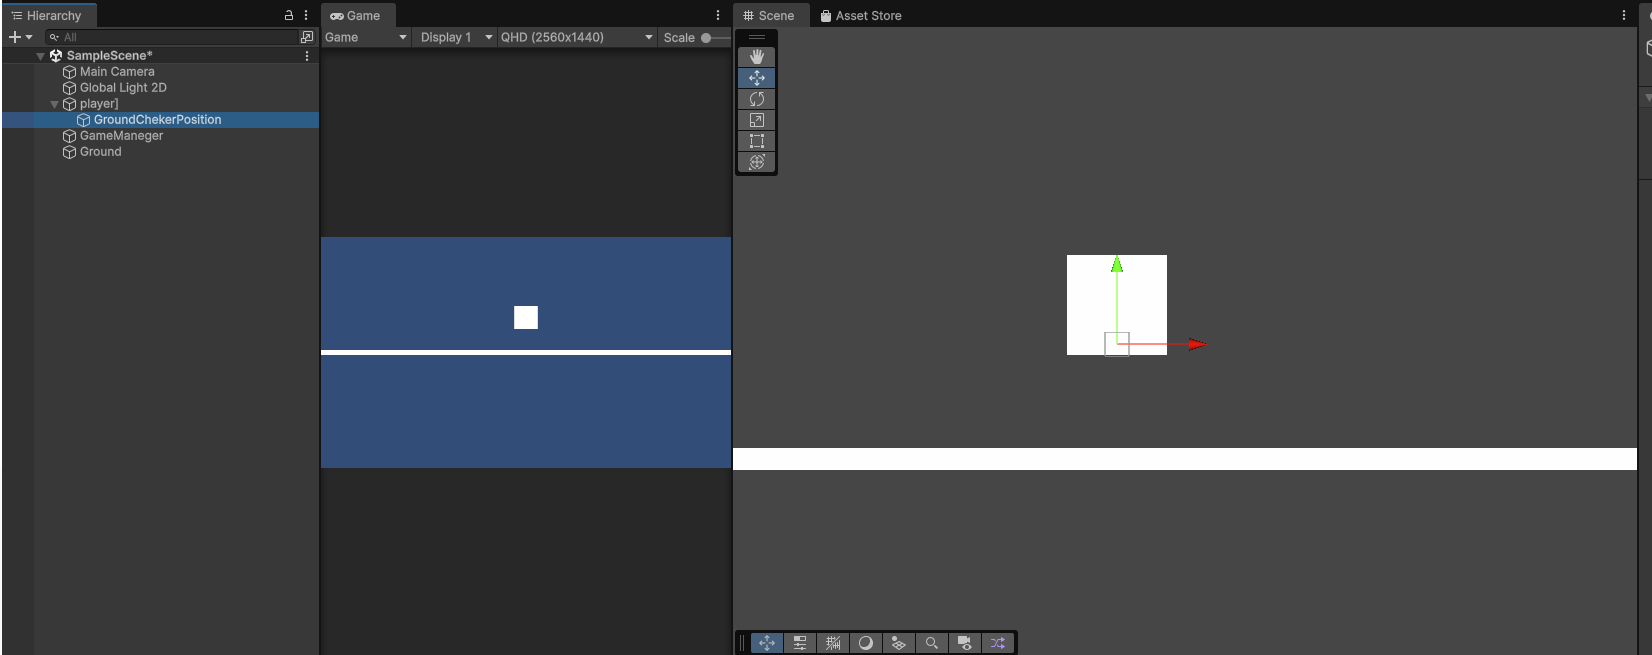Click the Main Camera cube icon

pos(69,72)
